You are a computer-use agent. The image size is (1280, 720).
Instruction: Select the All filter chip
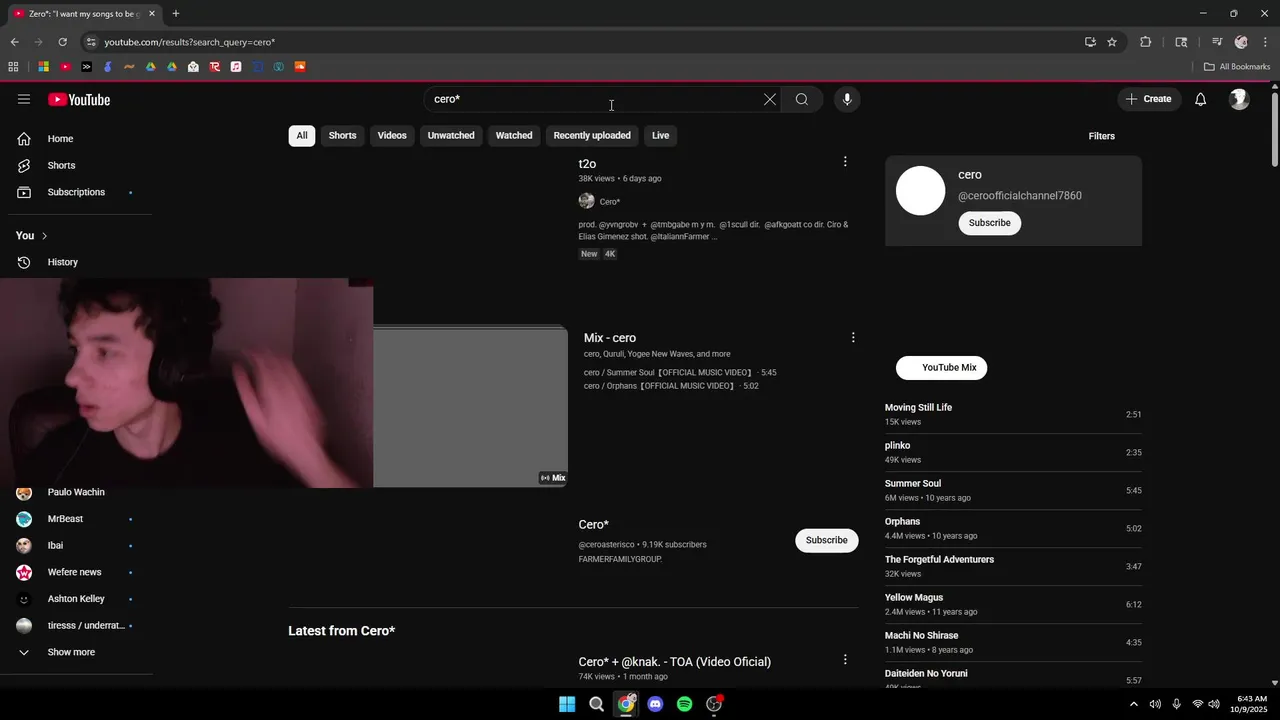(x=302, y=135)
